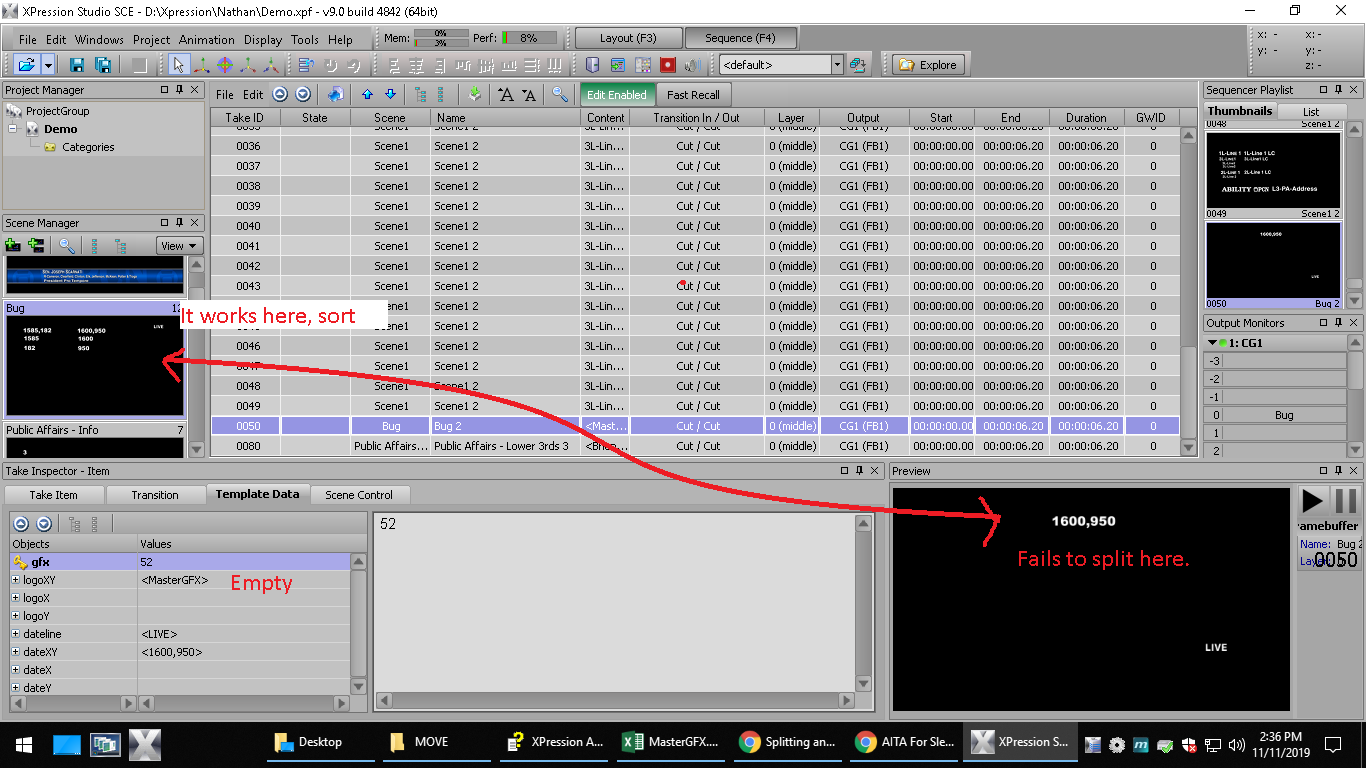Click the Save project floppy disk icon

click(77, 65)
